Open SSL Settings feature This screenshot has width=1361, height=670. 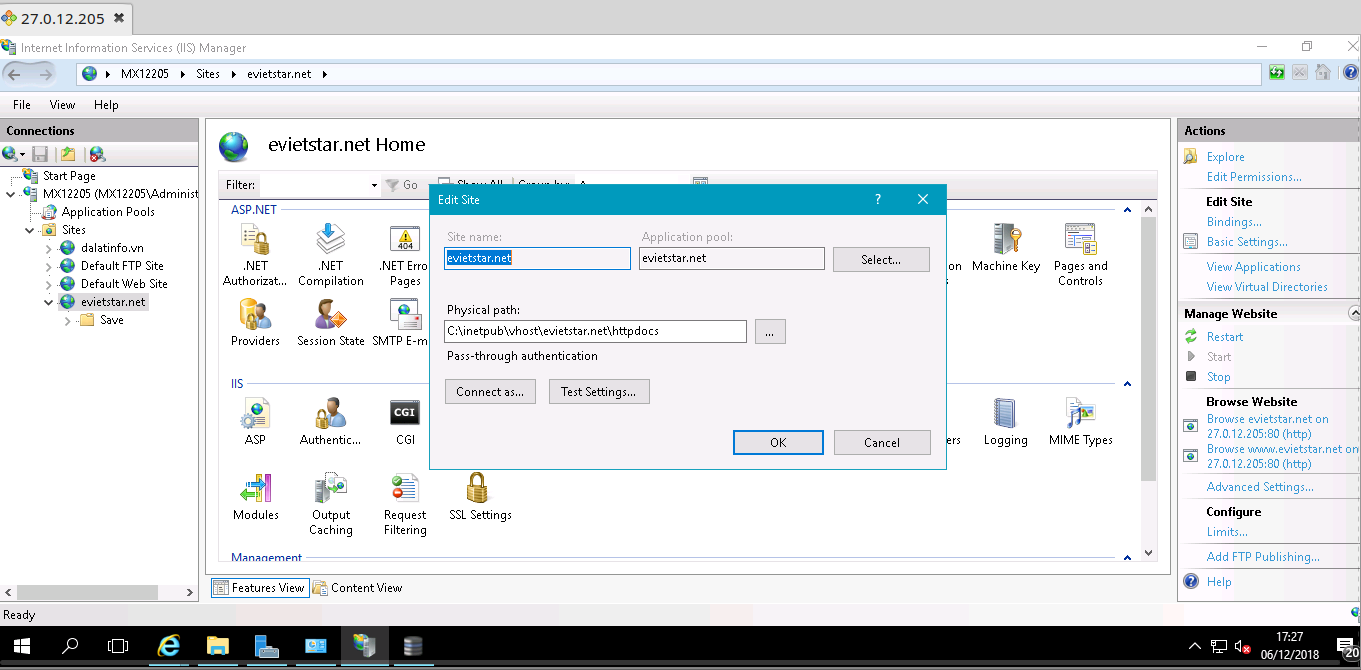pos(480,497)
